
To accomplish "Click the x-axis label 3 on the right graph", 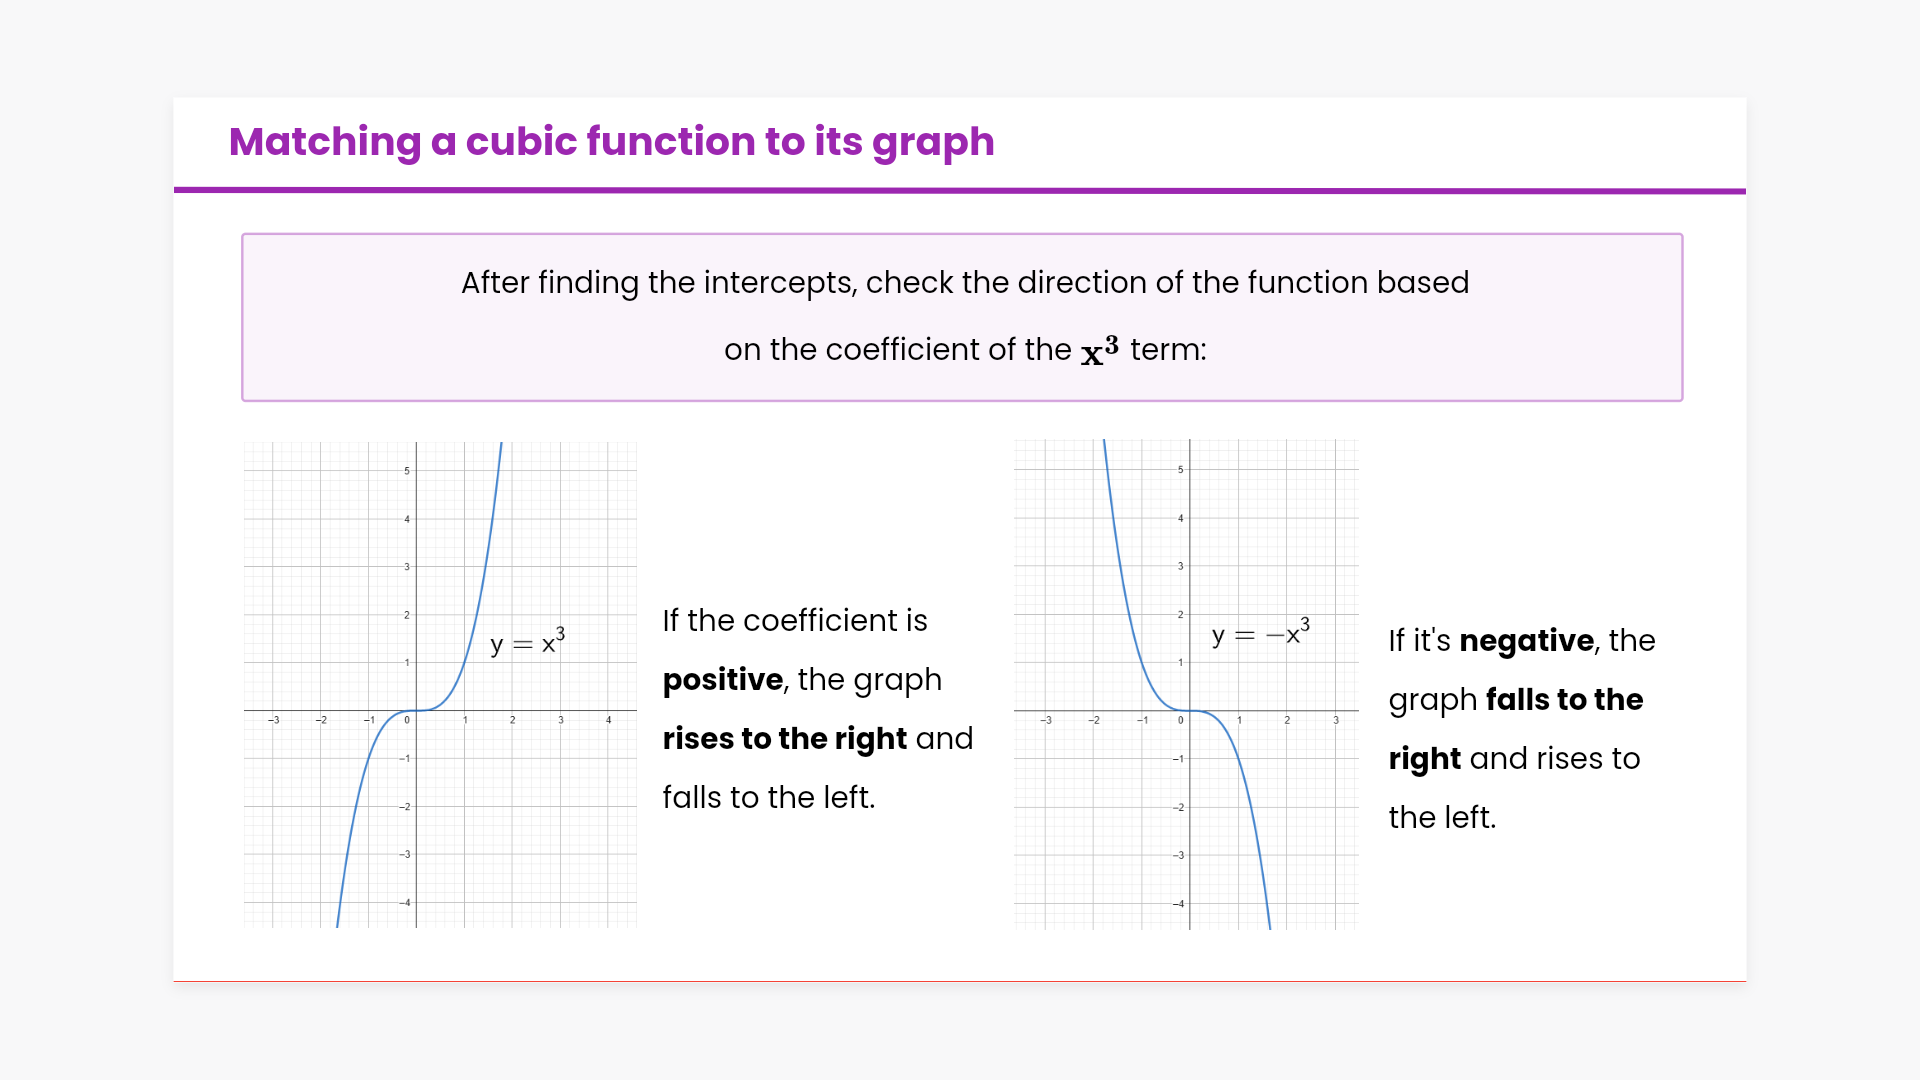I will (1335, 720).
